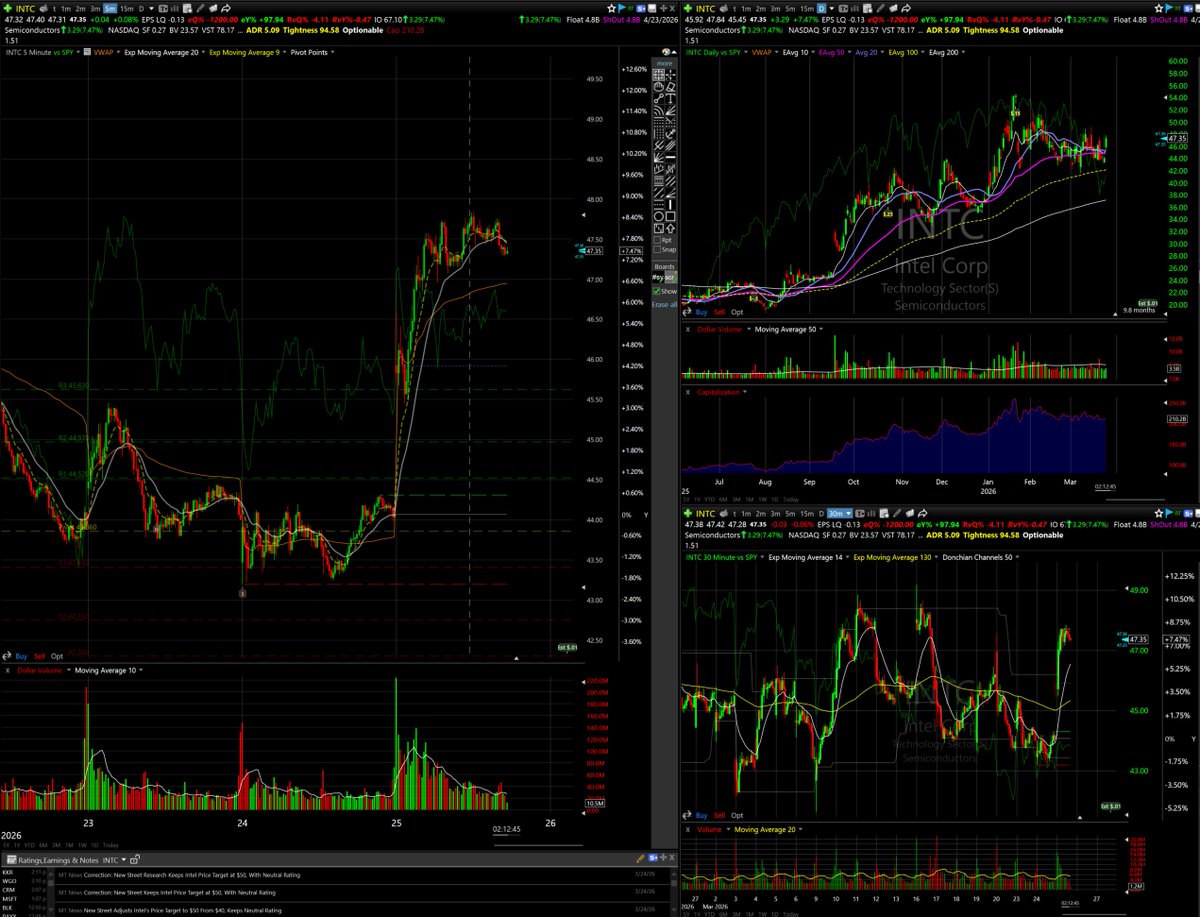The width and height of the screenshot is (1200, 917).
Task: Click Sell under the daily chart
Action: 720,312
